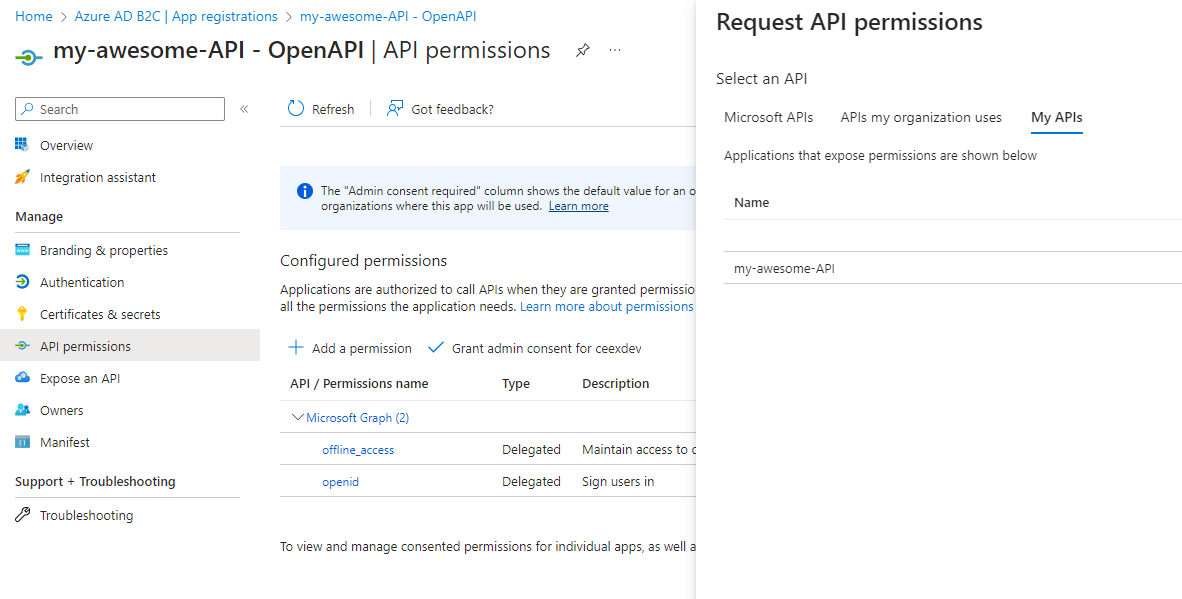The height and width of the screenshot is (599, 1182).
Task: Click the Sign users in description
Action: (618, 481)
